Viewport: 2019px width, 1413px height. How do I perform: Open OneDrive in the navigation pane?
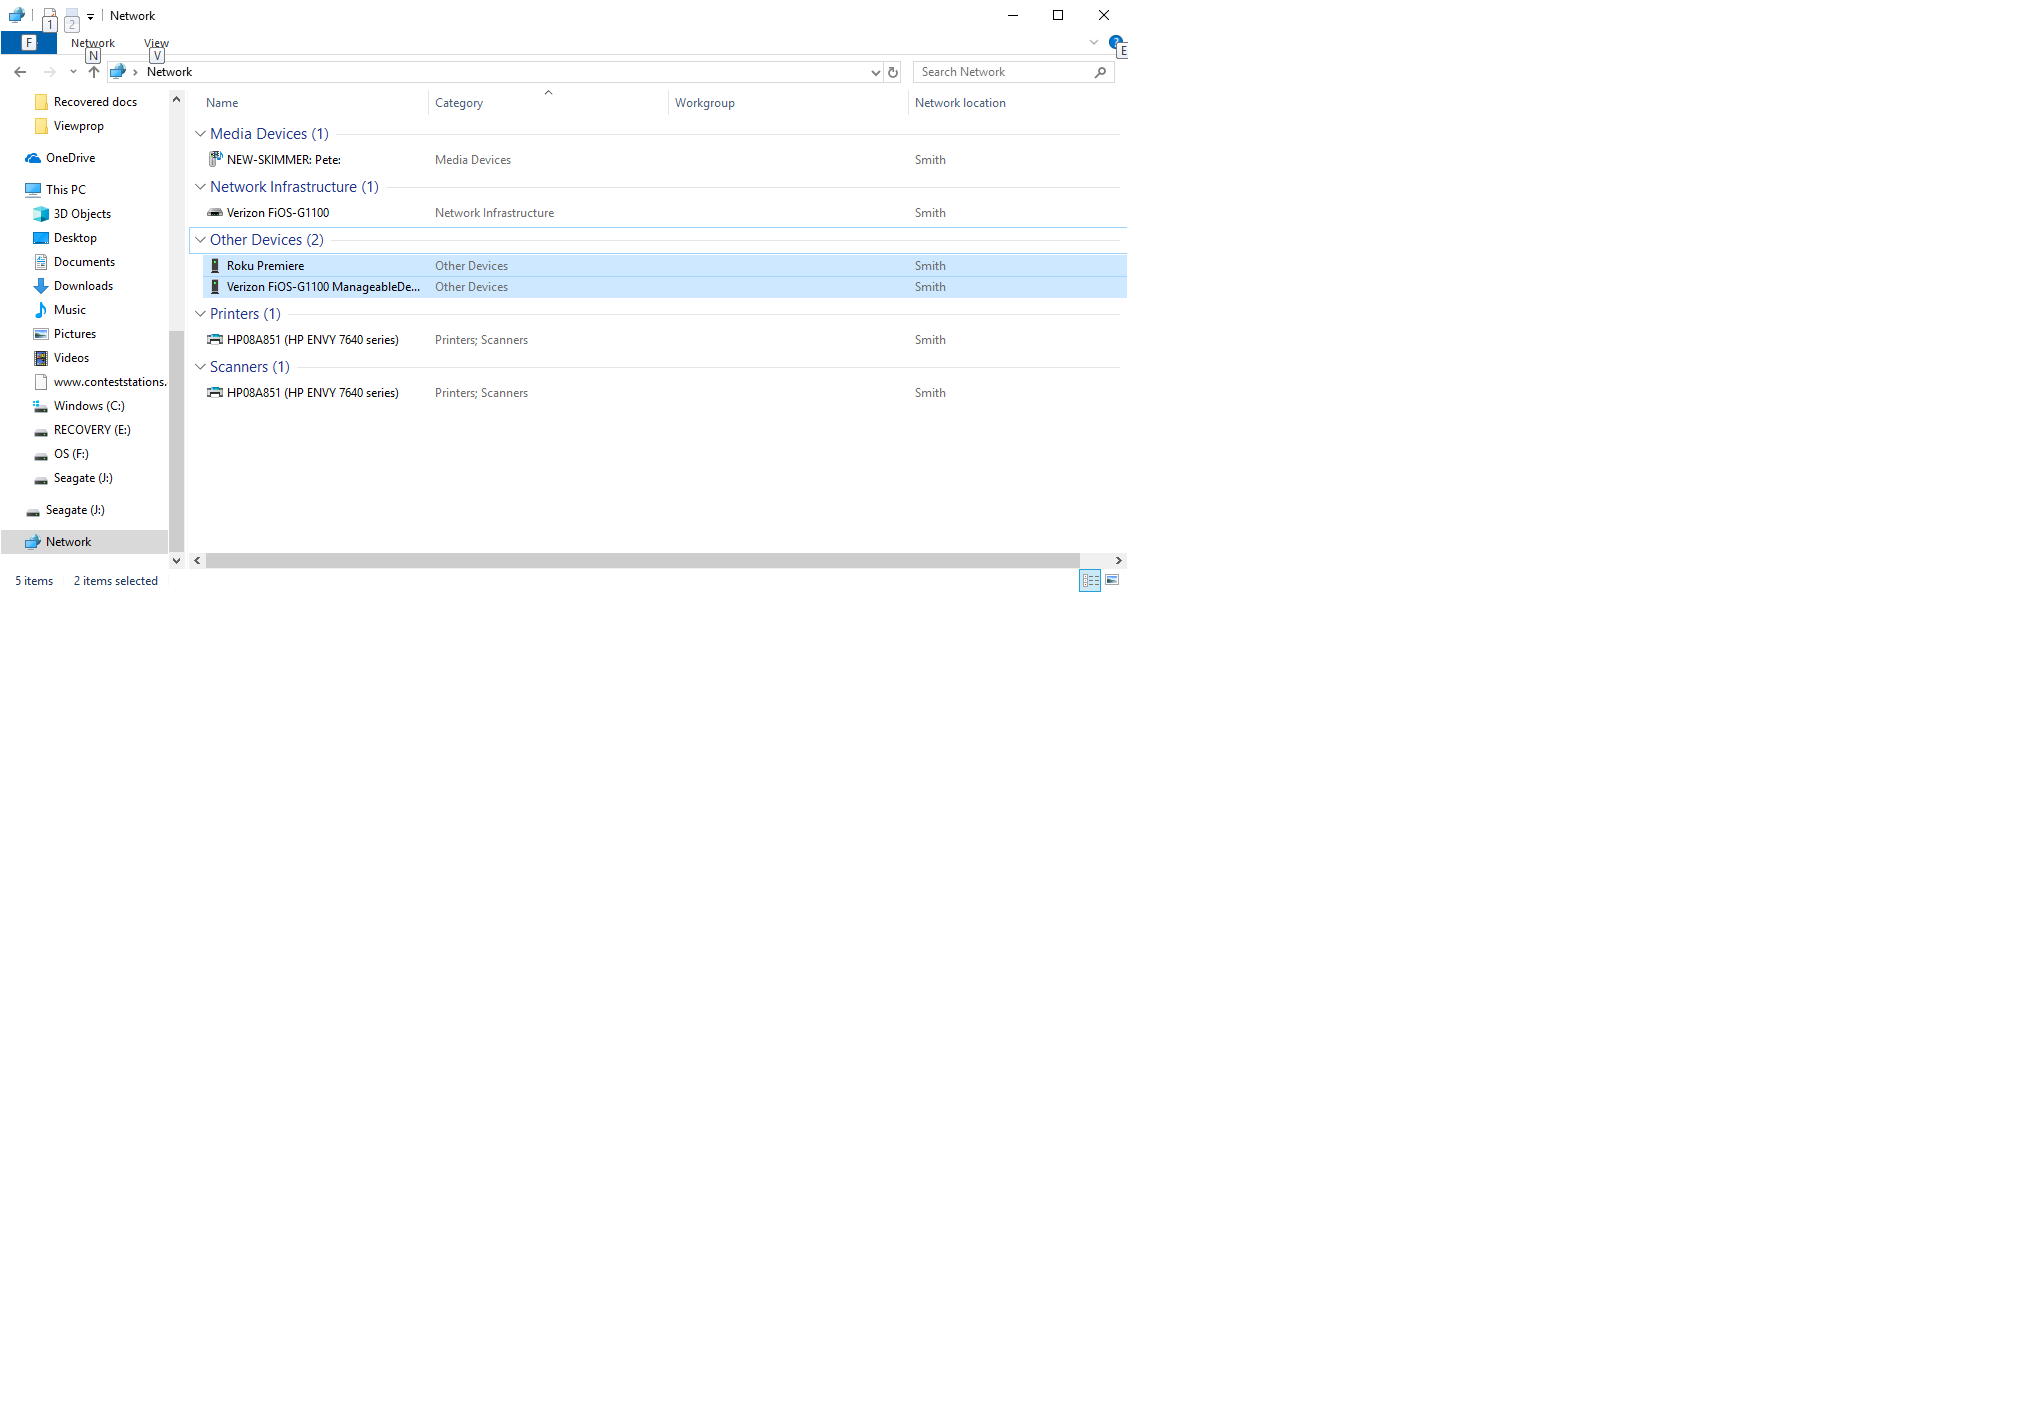pyautogui.click(x=70, y=157)
